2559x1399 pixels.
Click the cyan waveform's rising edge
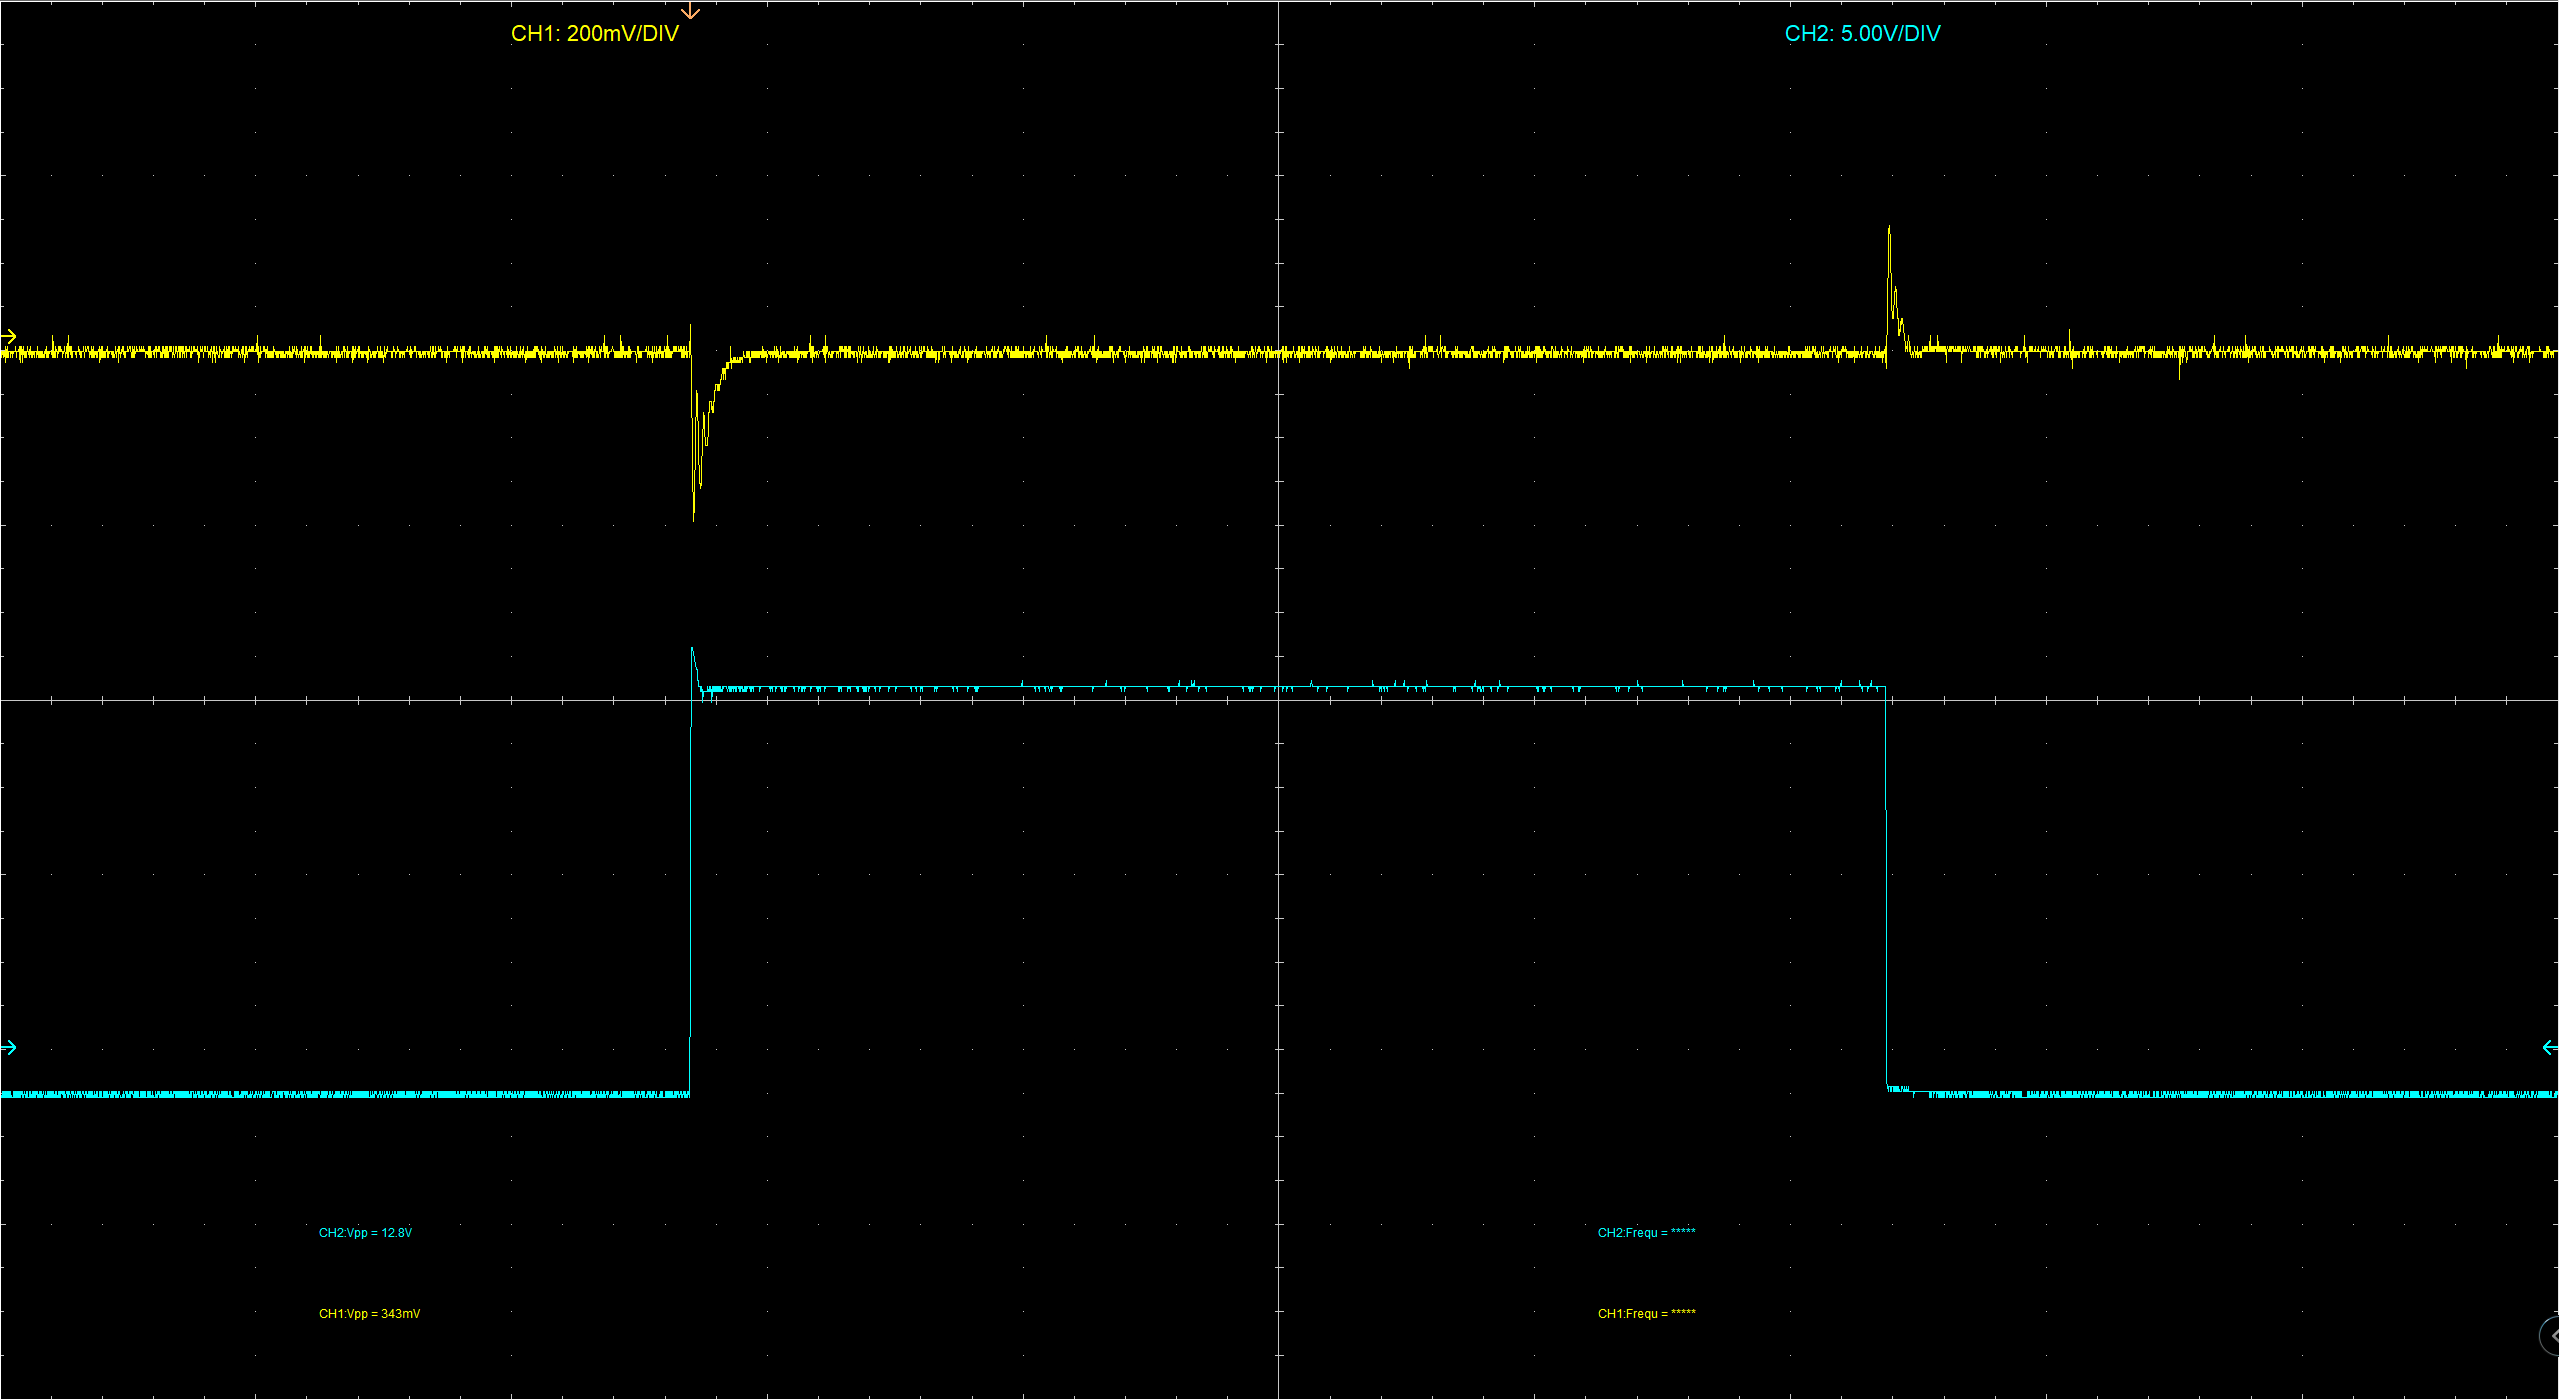[691, 880]
